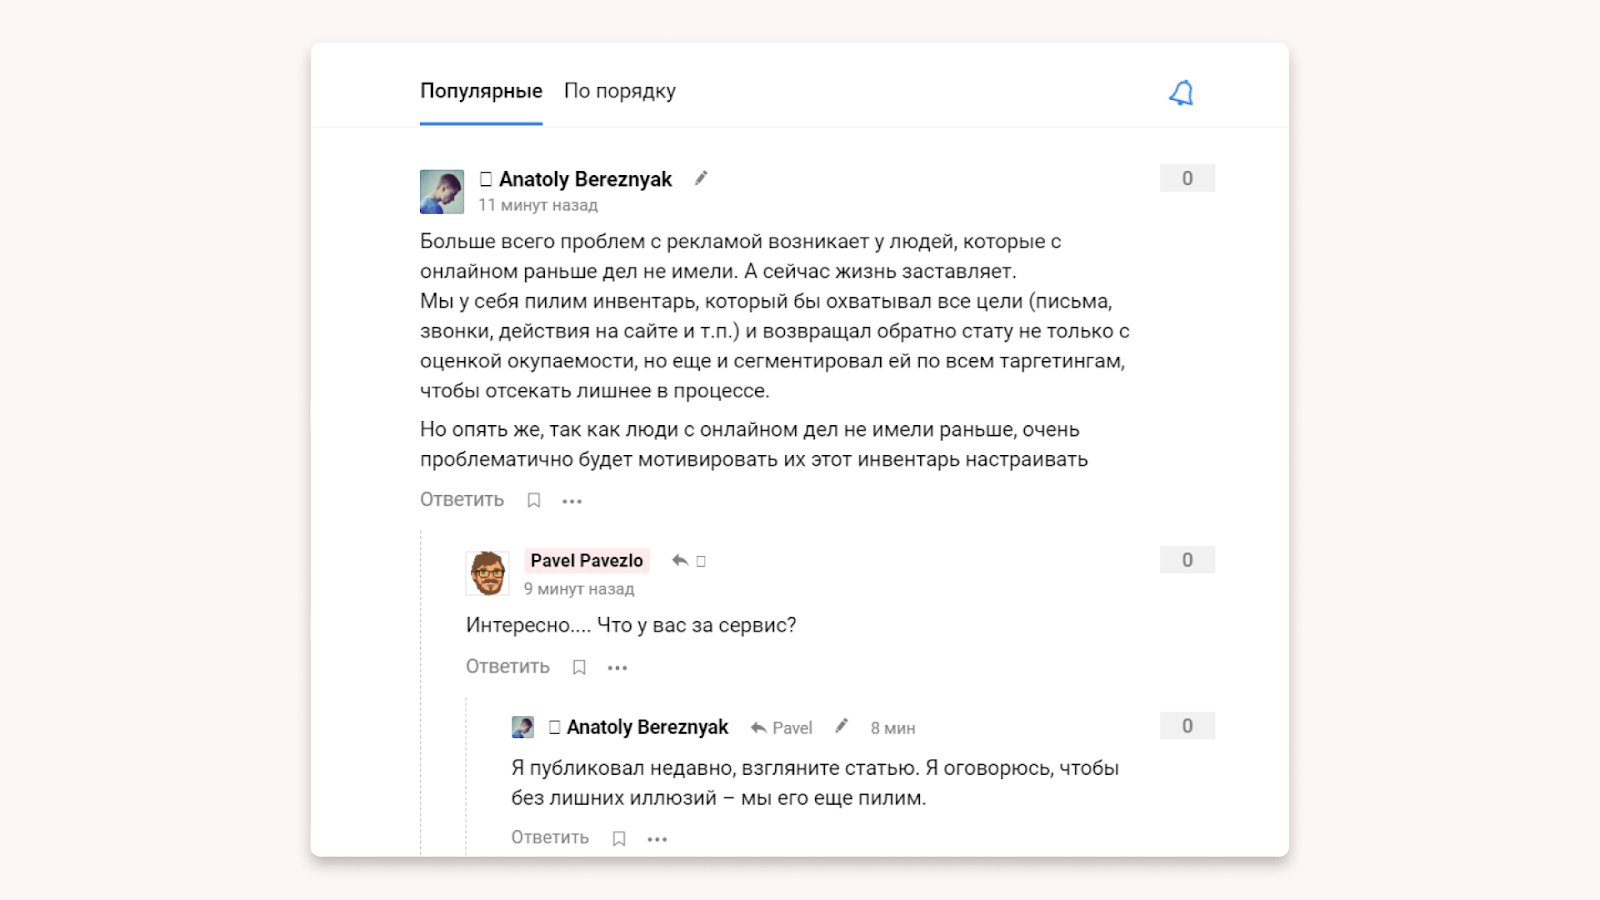
Task: Open Pavel Pavezlo's avatar image
Action: [x=488, y=573]
